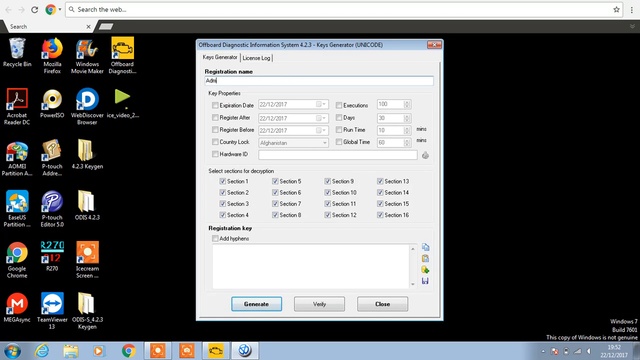
Task: Adjust the Run Time mins spinner
Action: pyautogui.click(x=407, y=131)
